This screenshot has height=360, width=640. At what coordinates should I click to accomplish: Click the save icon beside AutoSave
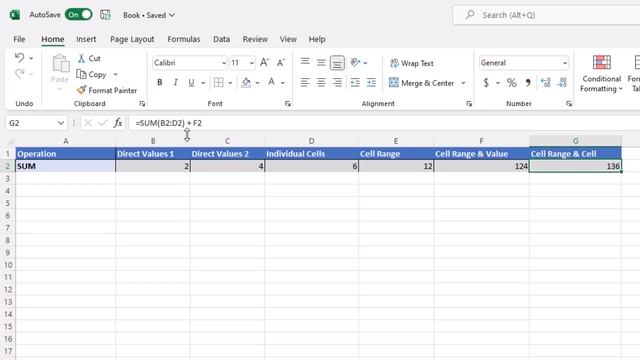pos(105,15)
